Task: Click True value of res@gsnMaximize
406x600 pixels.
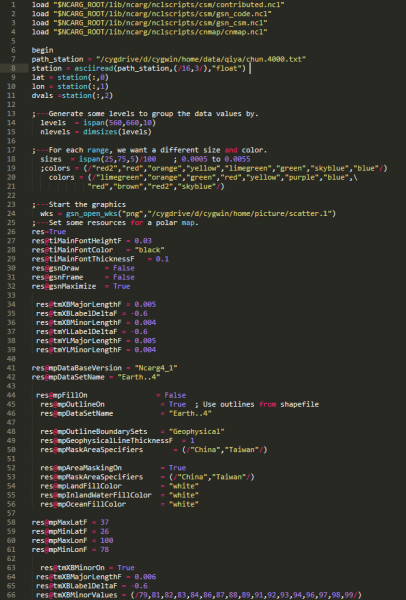Action: [x=121, y=286]
